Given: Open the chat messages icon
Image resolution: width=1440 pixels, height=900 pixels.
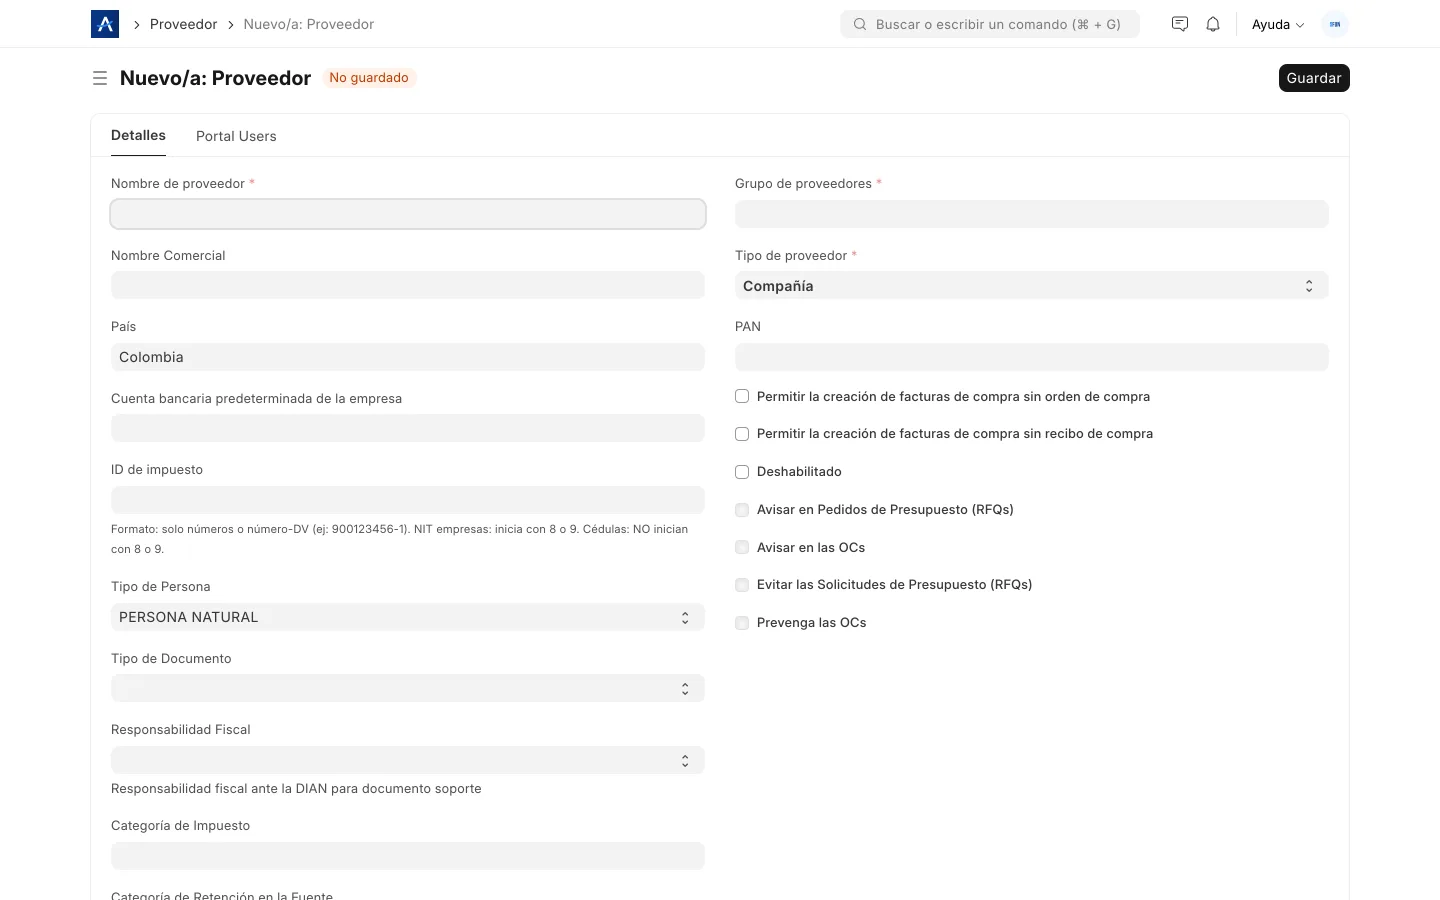Looking at the screenshot, I should coord(1180,24).
